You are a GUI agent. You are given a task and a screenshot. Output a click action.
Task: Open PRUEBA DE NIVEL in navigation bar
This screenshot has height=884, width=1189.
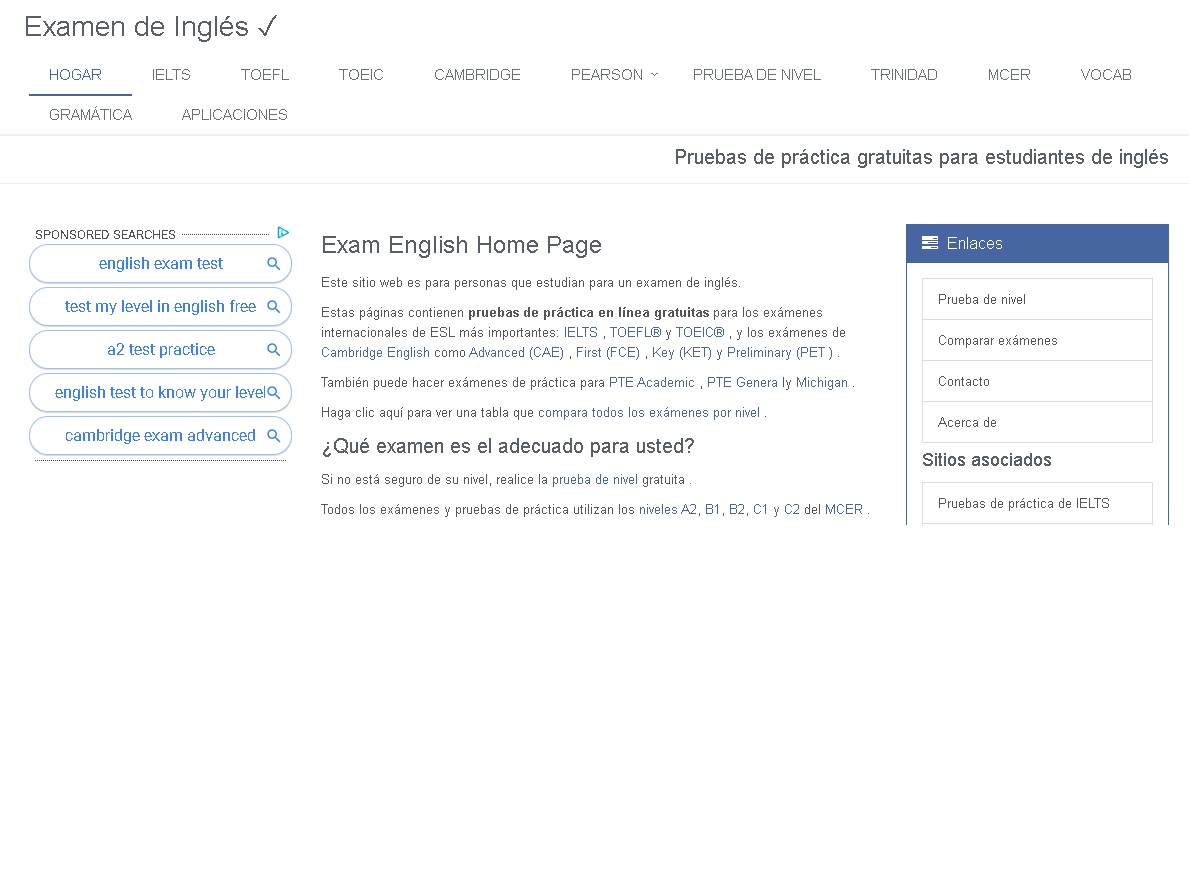coord(757,75)
